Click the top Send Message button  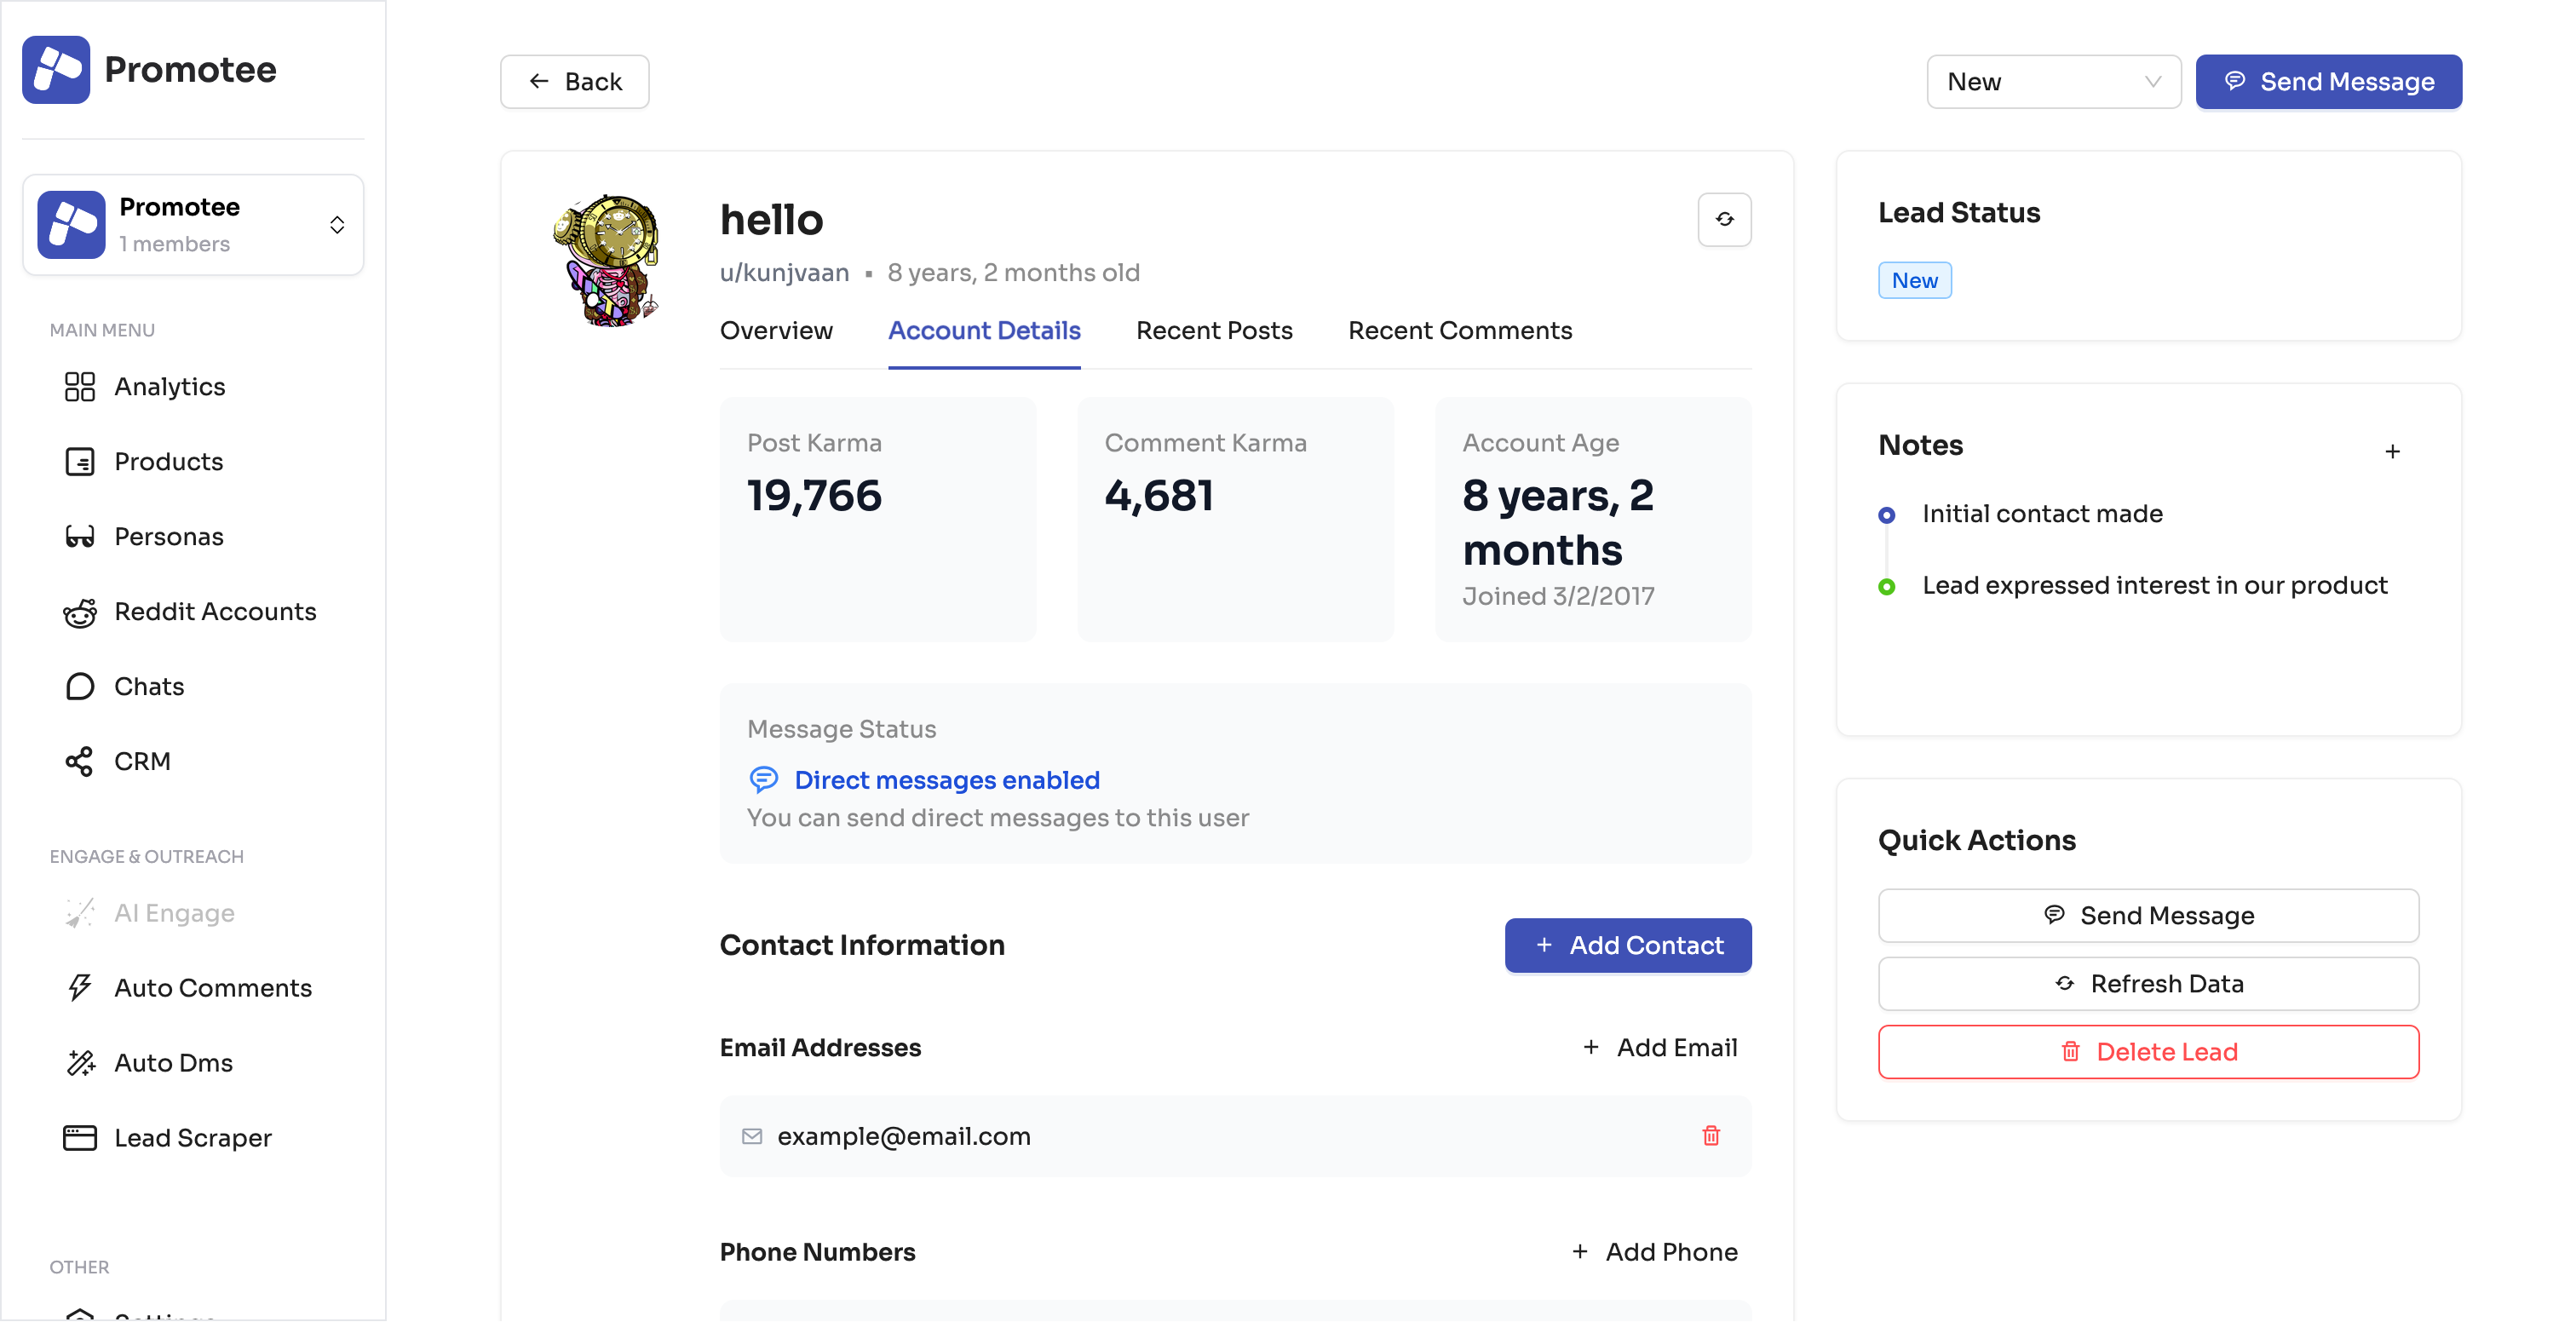click(2329, 82)
